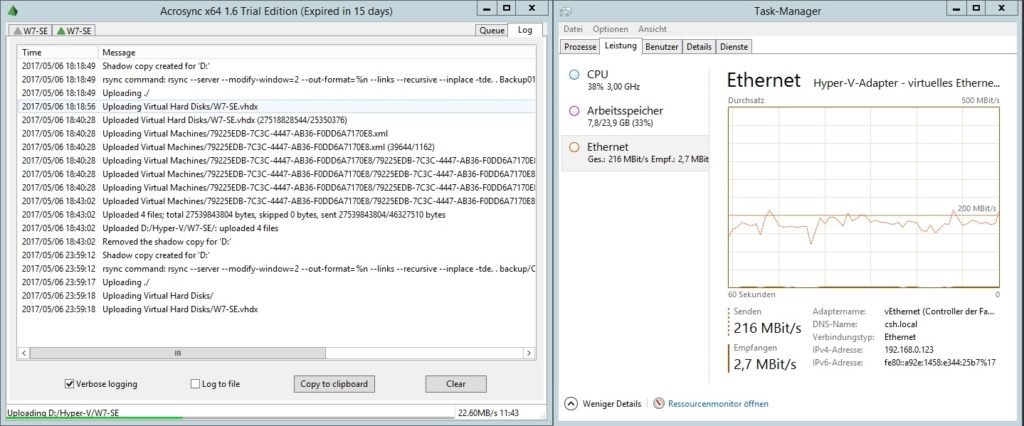
Task: Click the Task-Manager title bar icon
Action: 567,11
